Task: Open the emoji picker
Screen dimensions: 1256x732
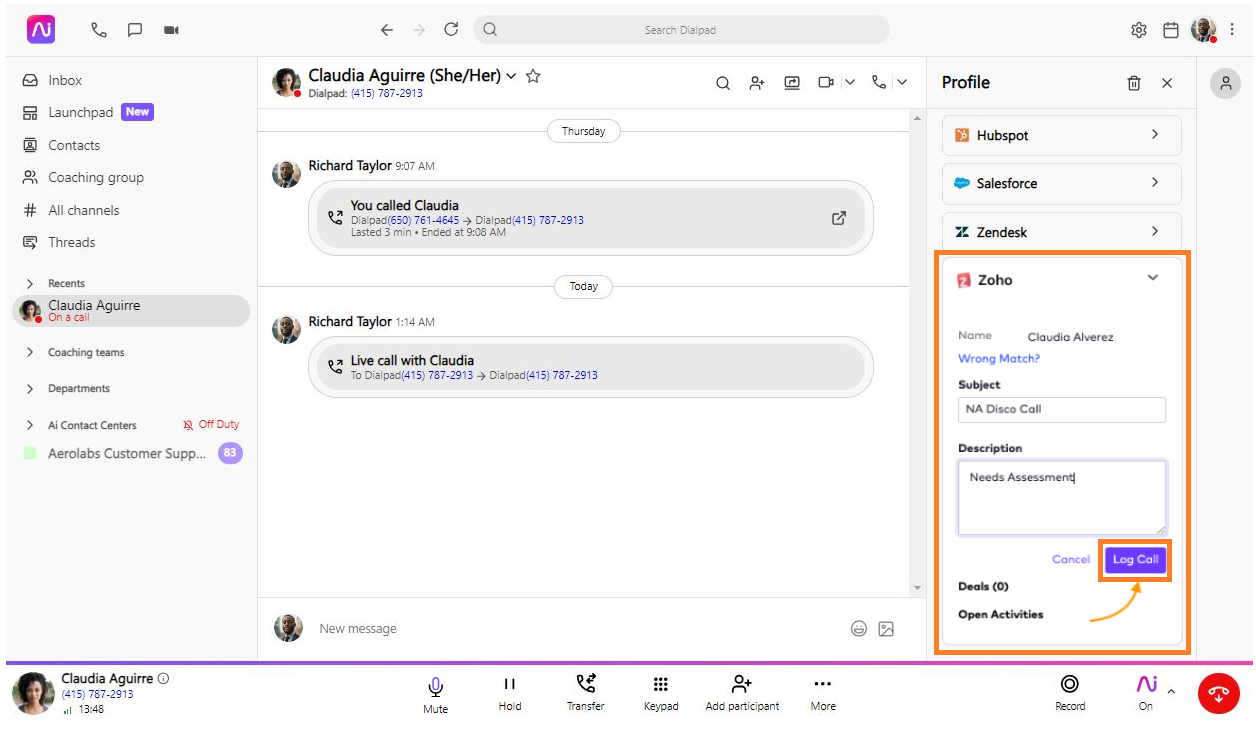Action: click(858, 629)
